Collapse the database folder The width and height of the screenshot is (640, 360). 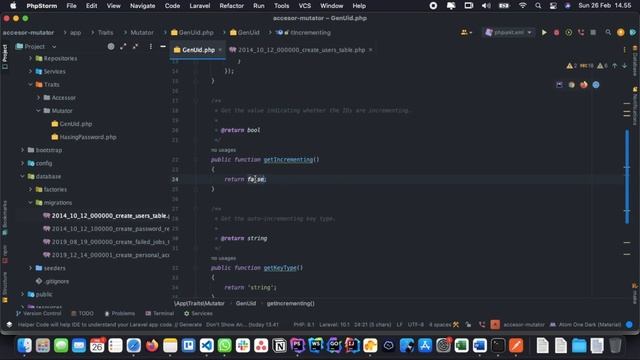22,176
